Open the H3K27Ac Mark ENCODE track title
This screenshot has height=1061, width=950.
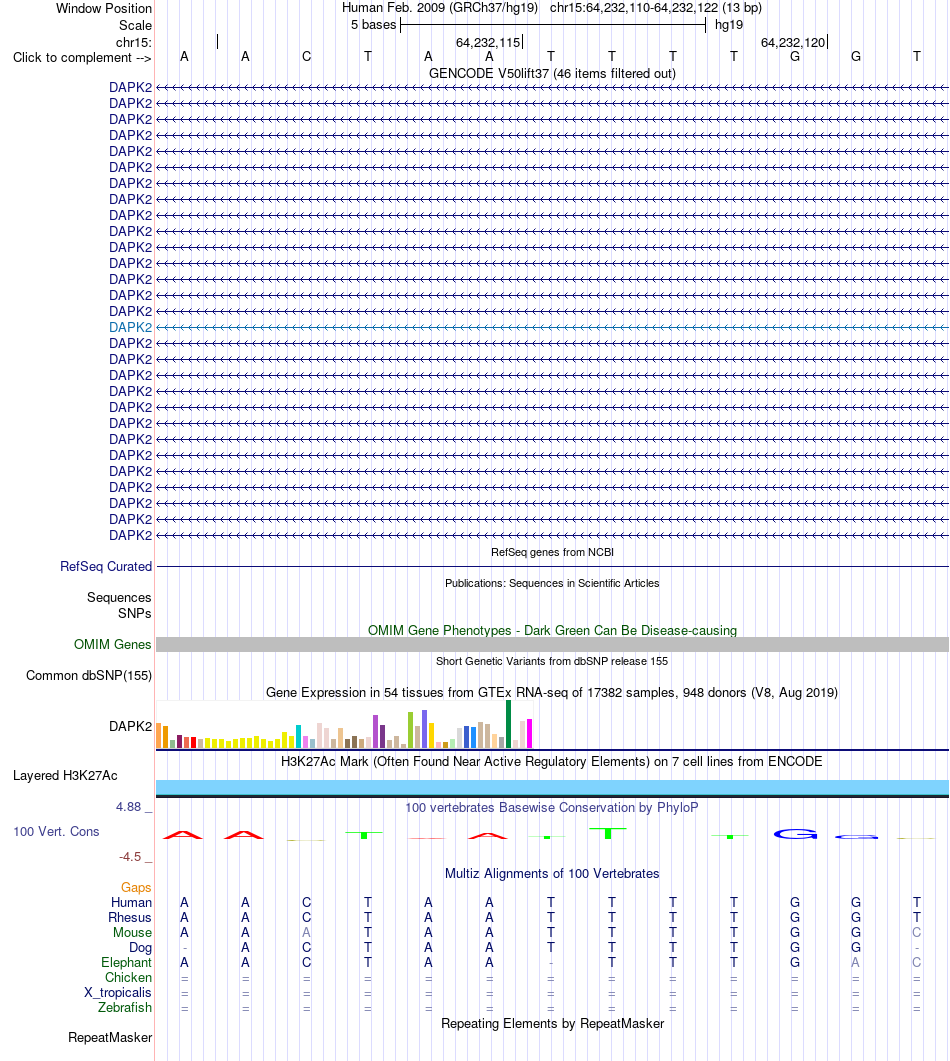click(x=552, y=761)
